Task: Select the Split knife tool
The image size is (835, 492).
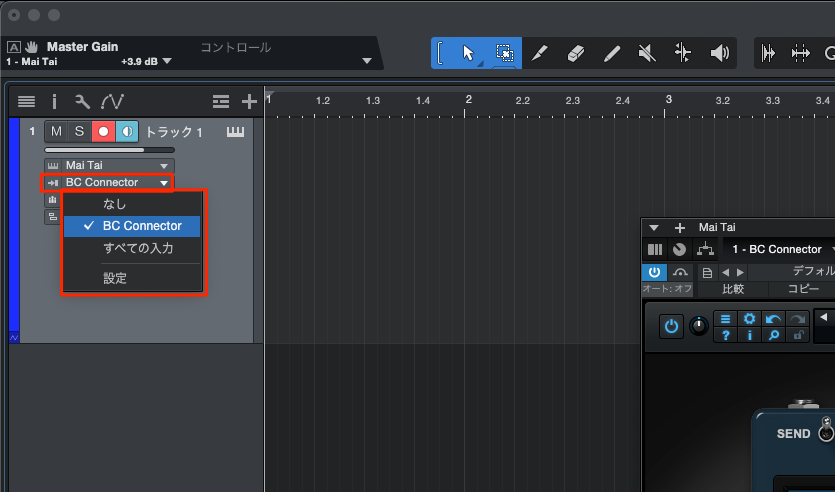Action: pos(539,53)
